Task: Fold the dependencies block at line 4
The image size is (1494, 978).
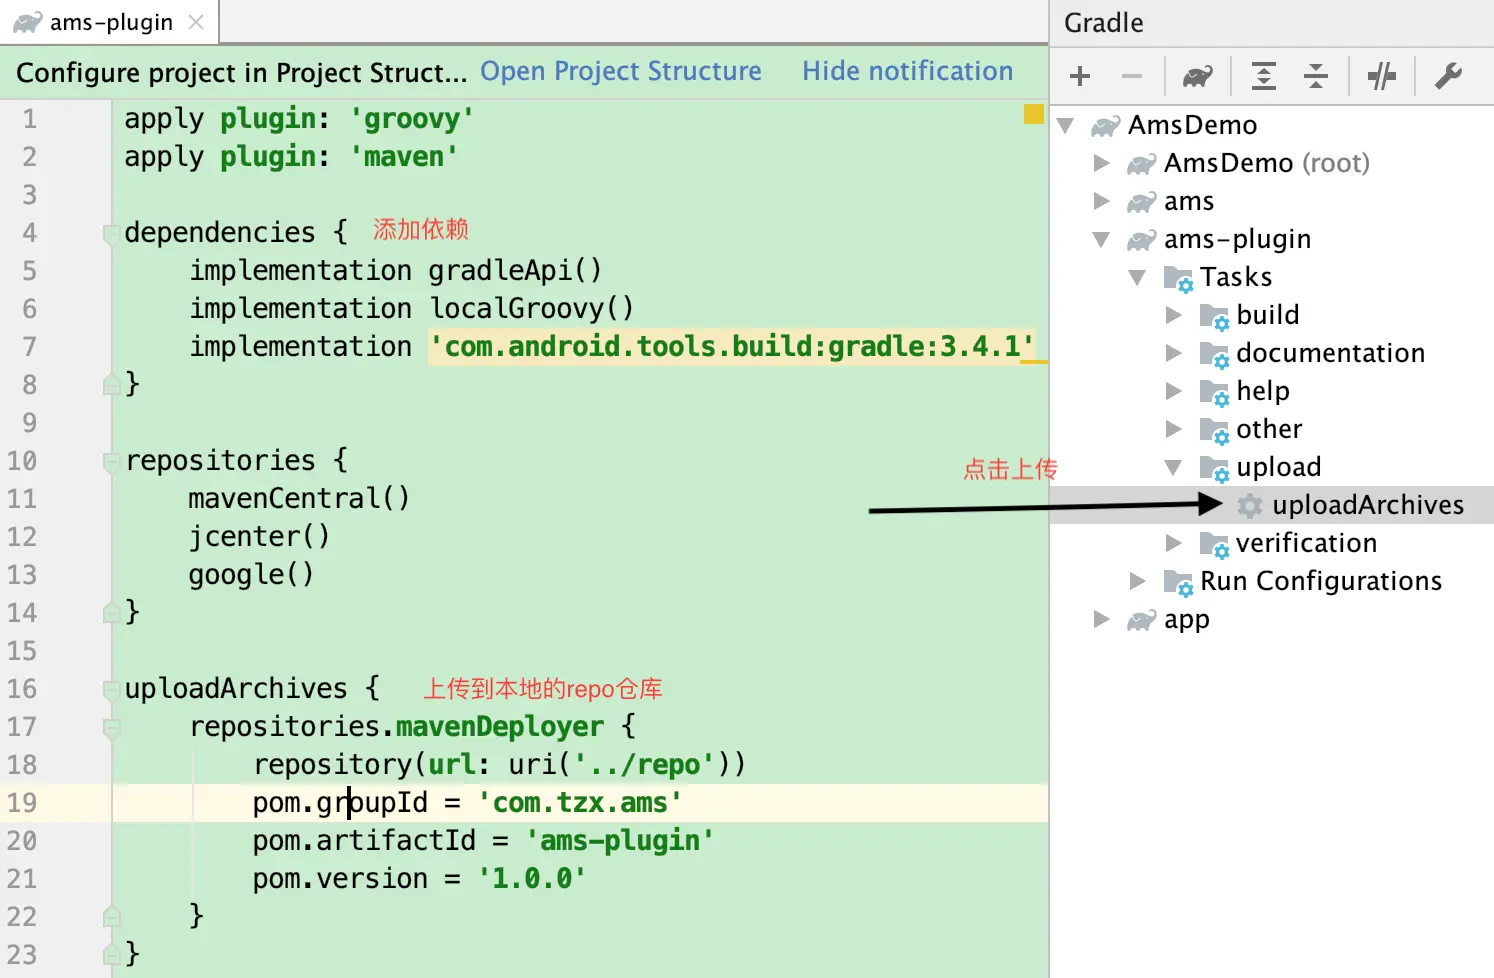Action: click(111, 234)
